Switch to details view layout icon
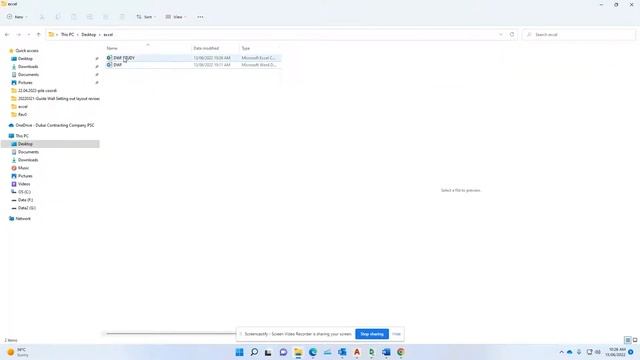Image resolution: width=640 pixels, height=360 pixels. [628, 340]
